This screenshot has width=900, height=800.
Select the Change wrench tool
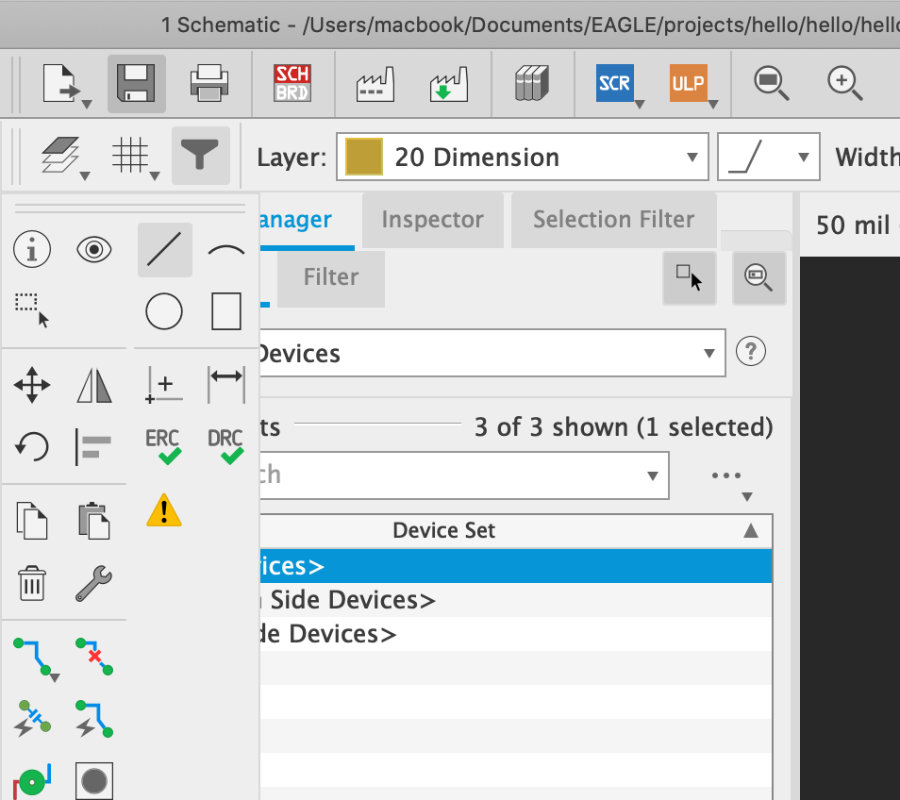pos(94,582)
